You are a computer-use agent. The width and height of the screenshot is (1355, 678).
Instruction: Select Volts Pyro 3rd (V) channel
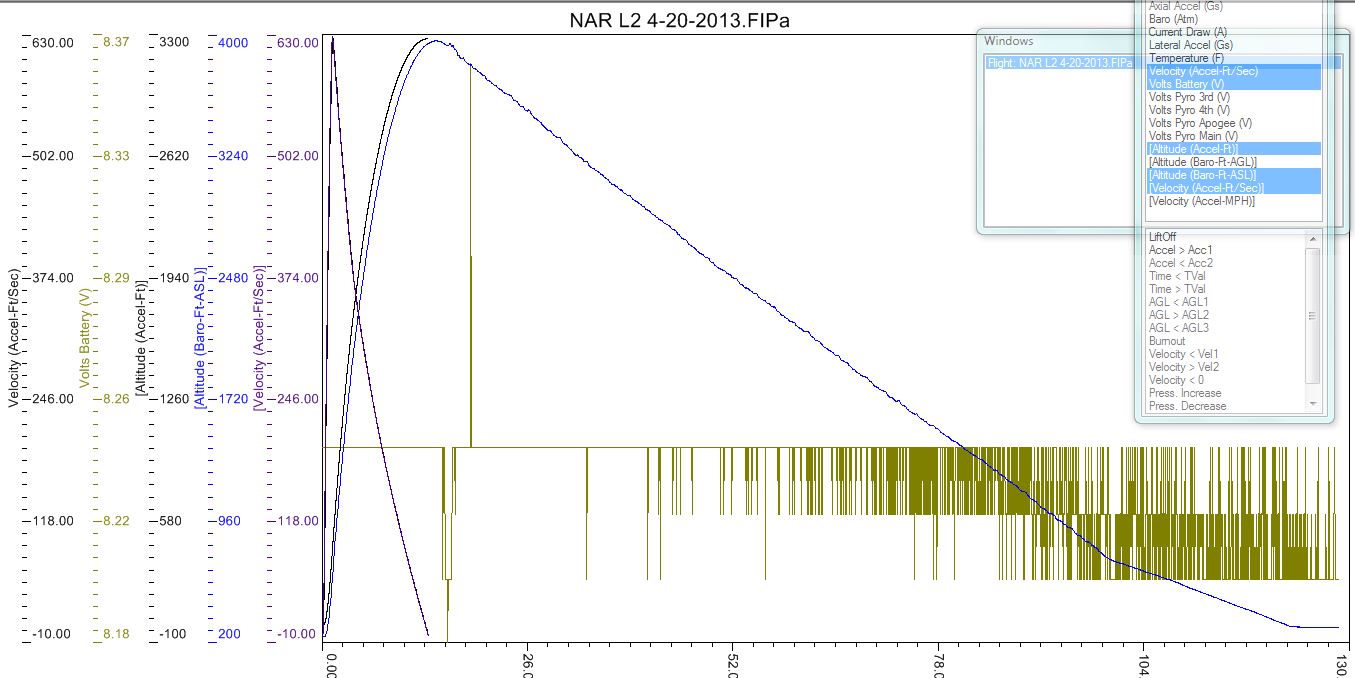point(1189,97)
